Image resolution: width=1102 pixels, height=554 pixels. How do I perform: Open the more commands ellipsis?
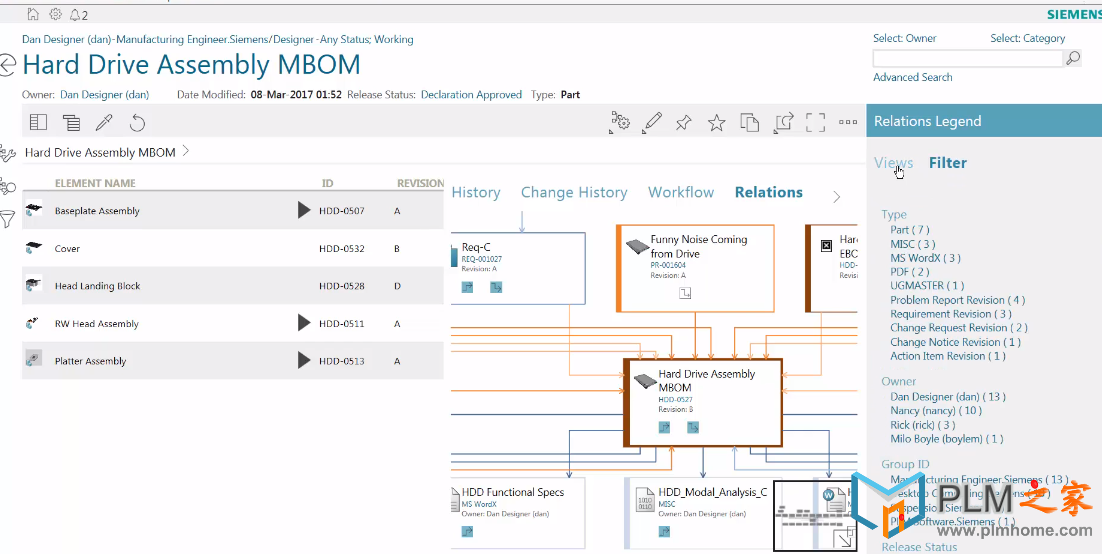point(848,122)
